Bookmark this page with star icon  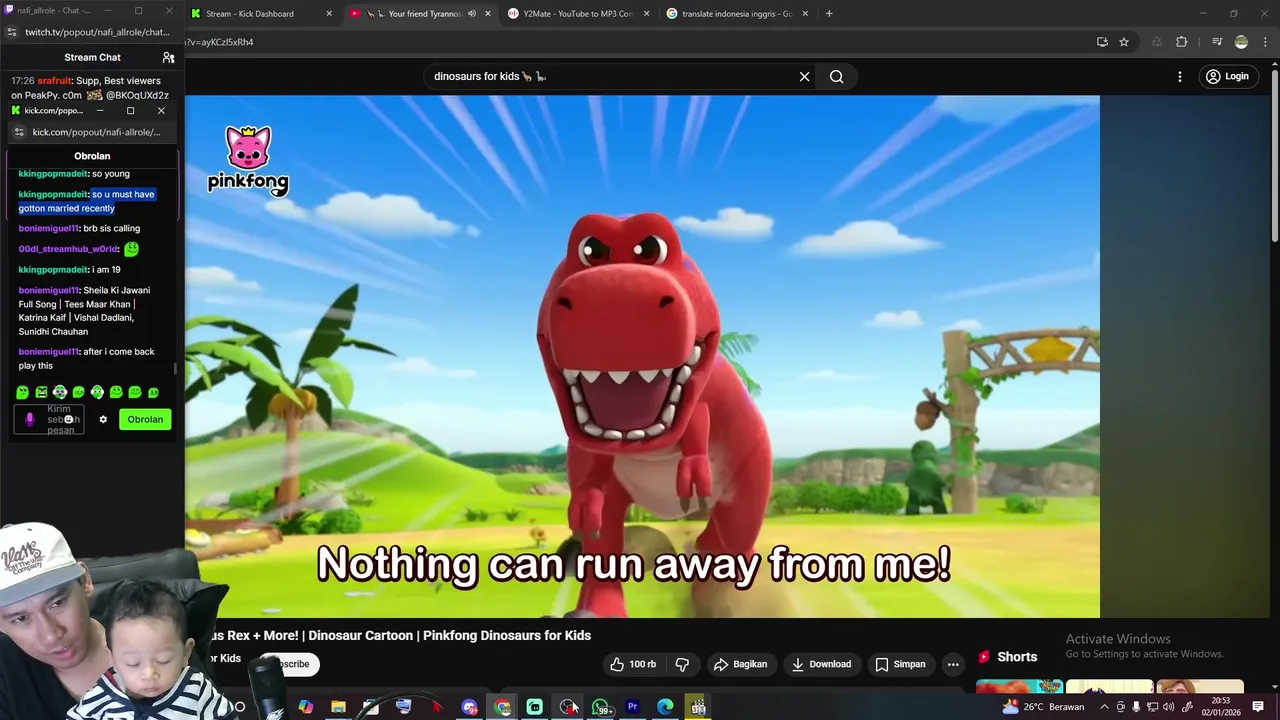(x=1124, y=42)
